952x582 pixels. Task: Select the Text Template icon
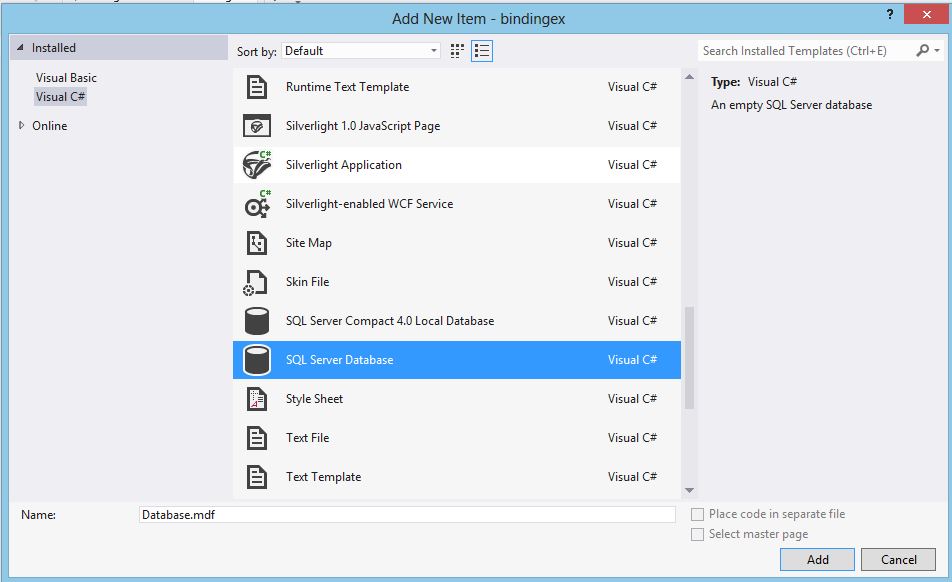tap(257, 476)
